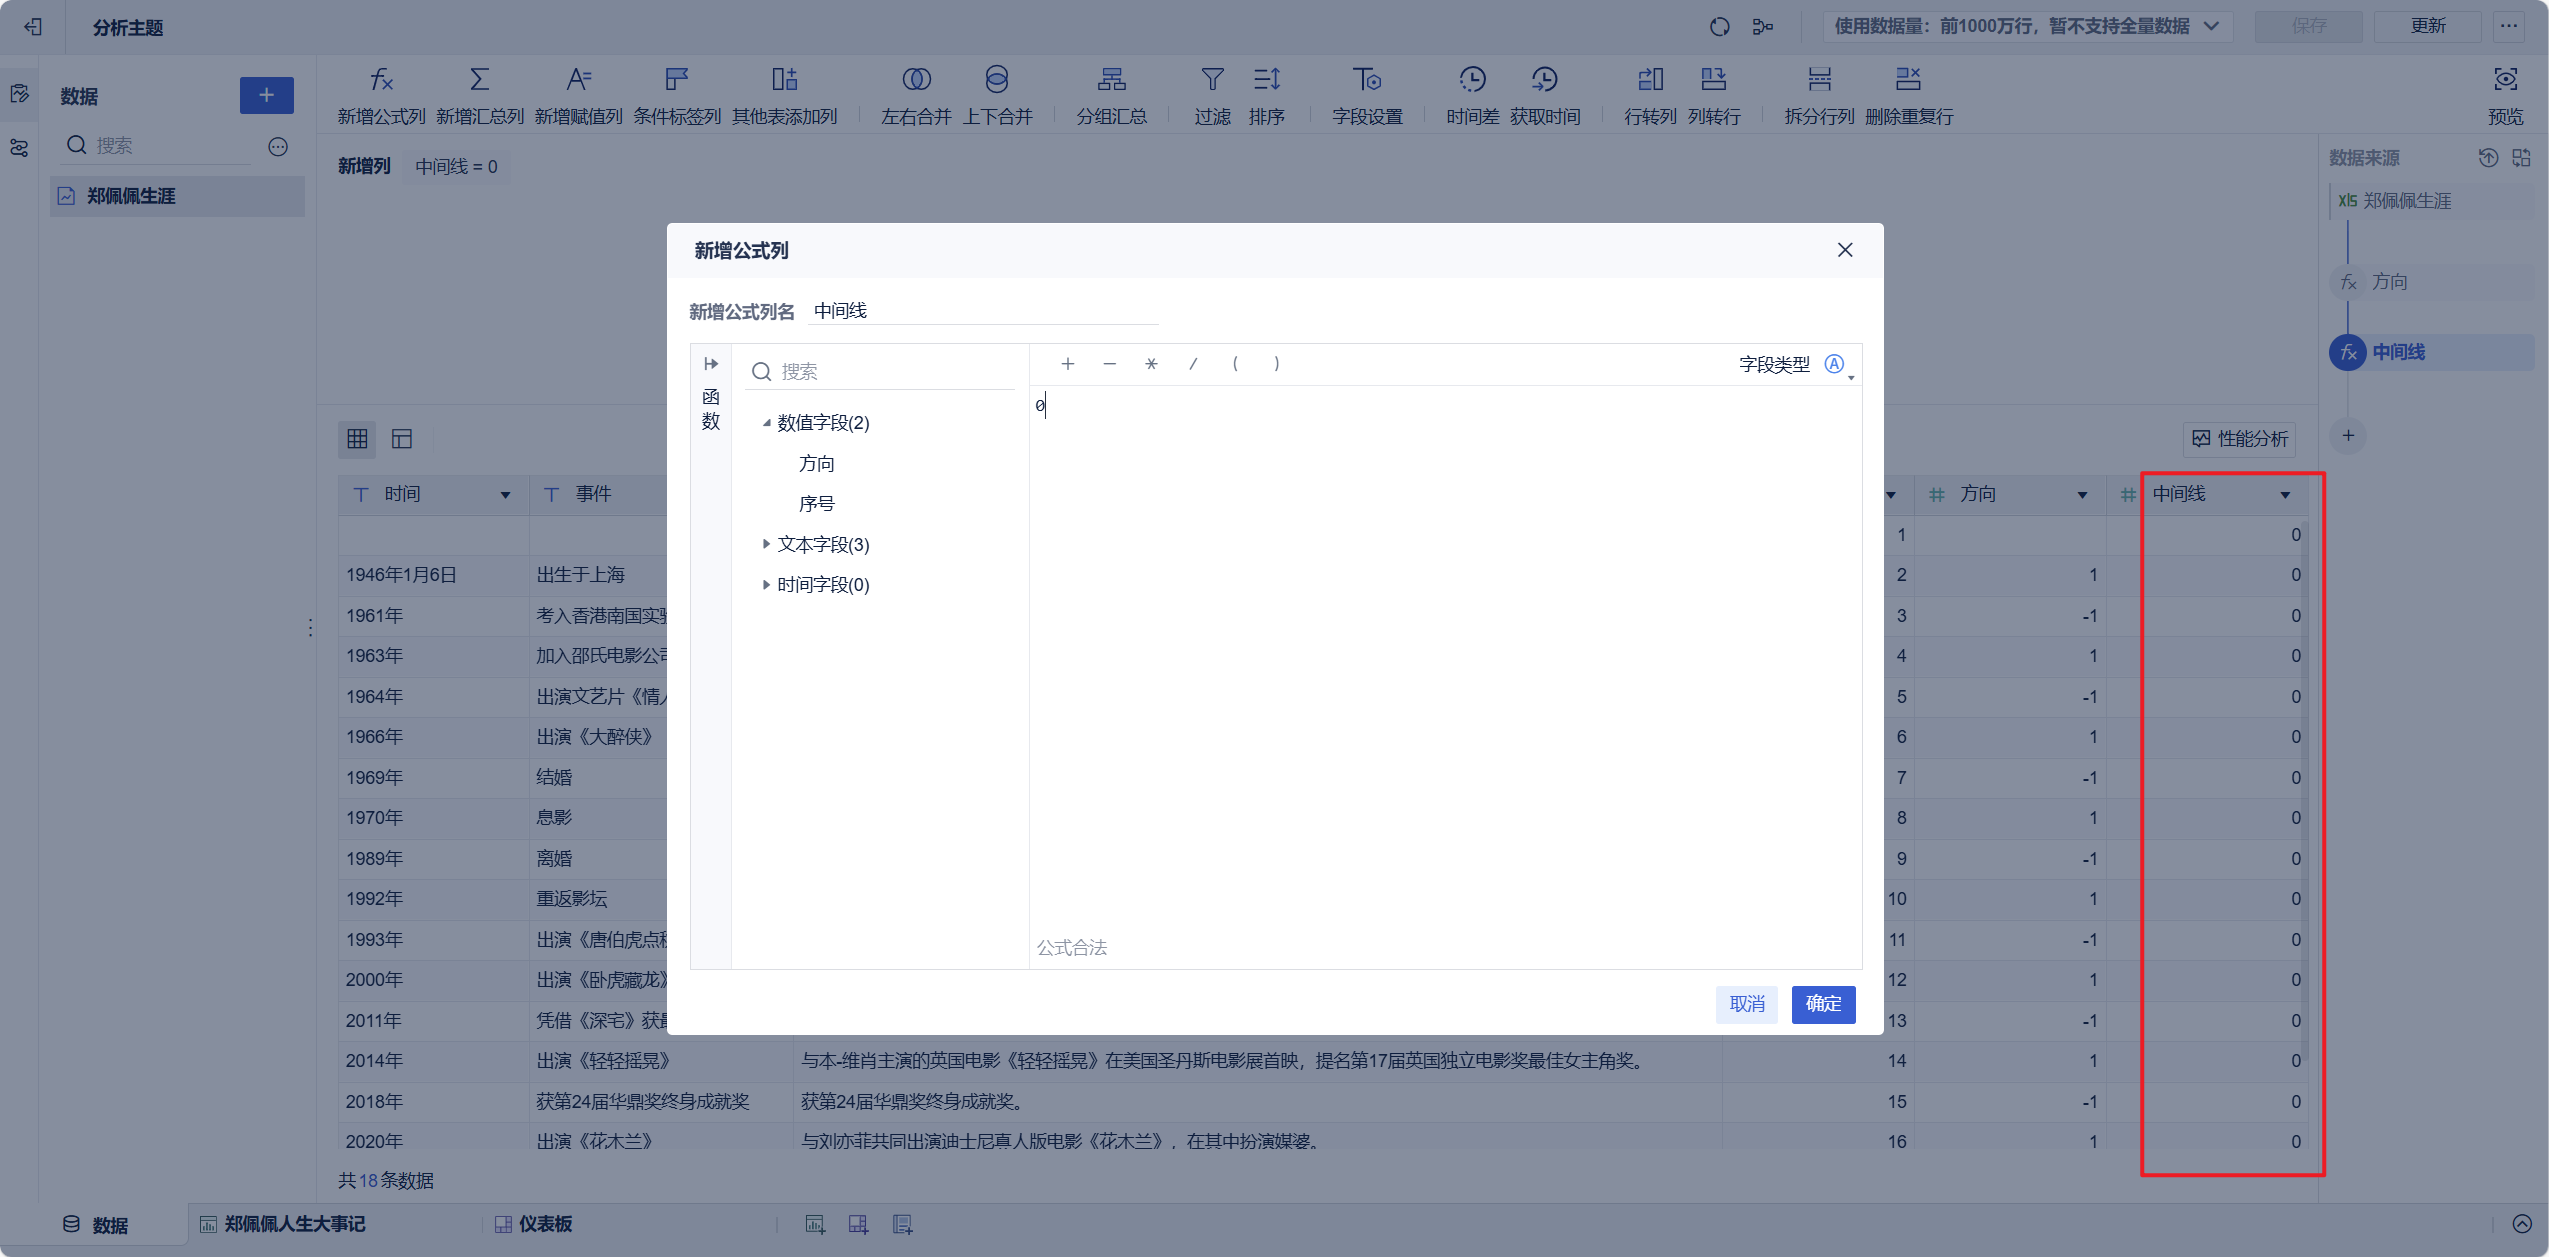Click the 排序 icon
The height and width of the screenshot is (1257, 2549).
[1266, 79]
